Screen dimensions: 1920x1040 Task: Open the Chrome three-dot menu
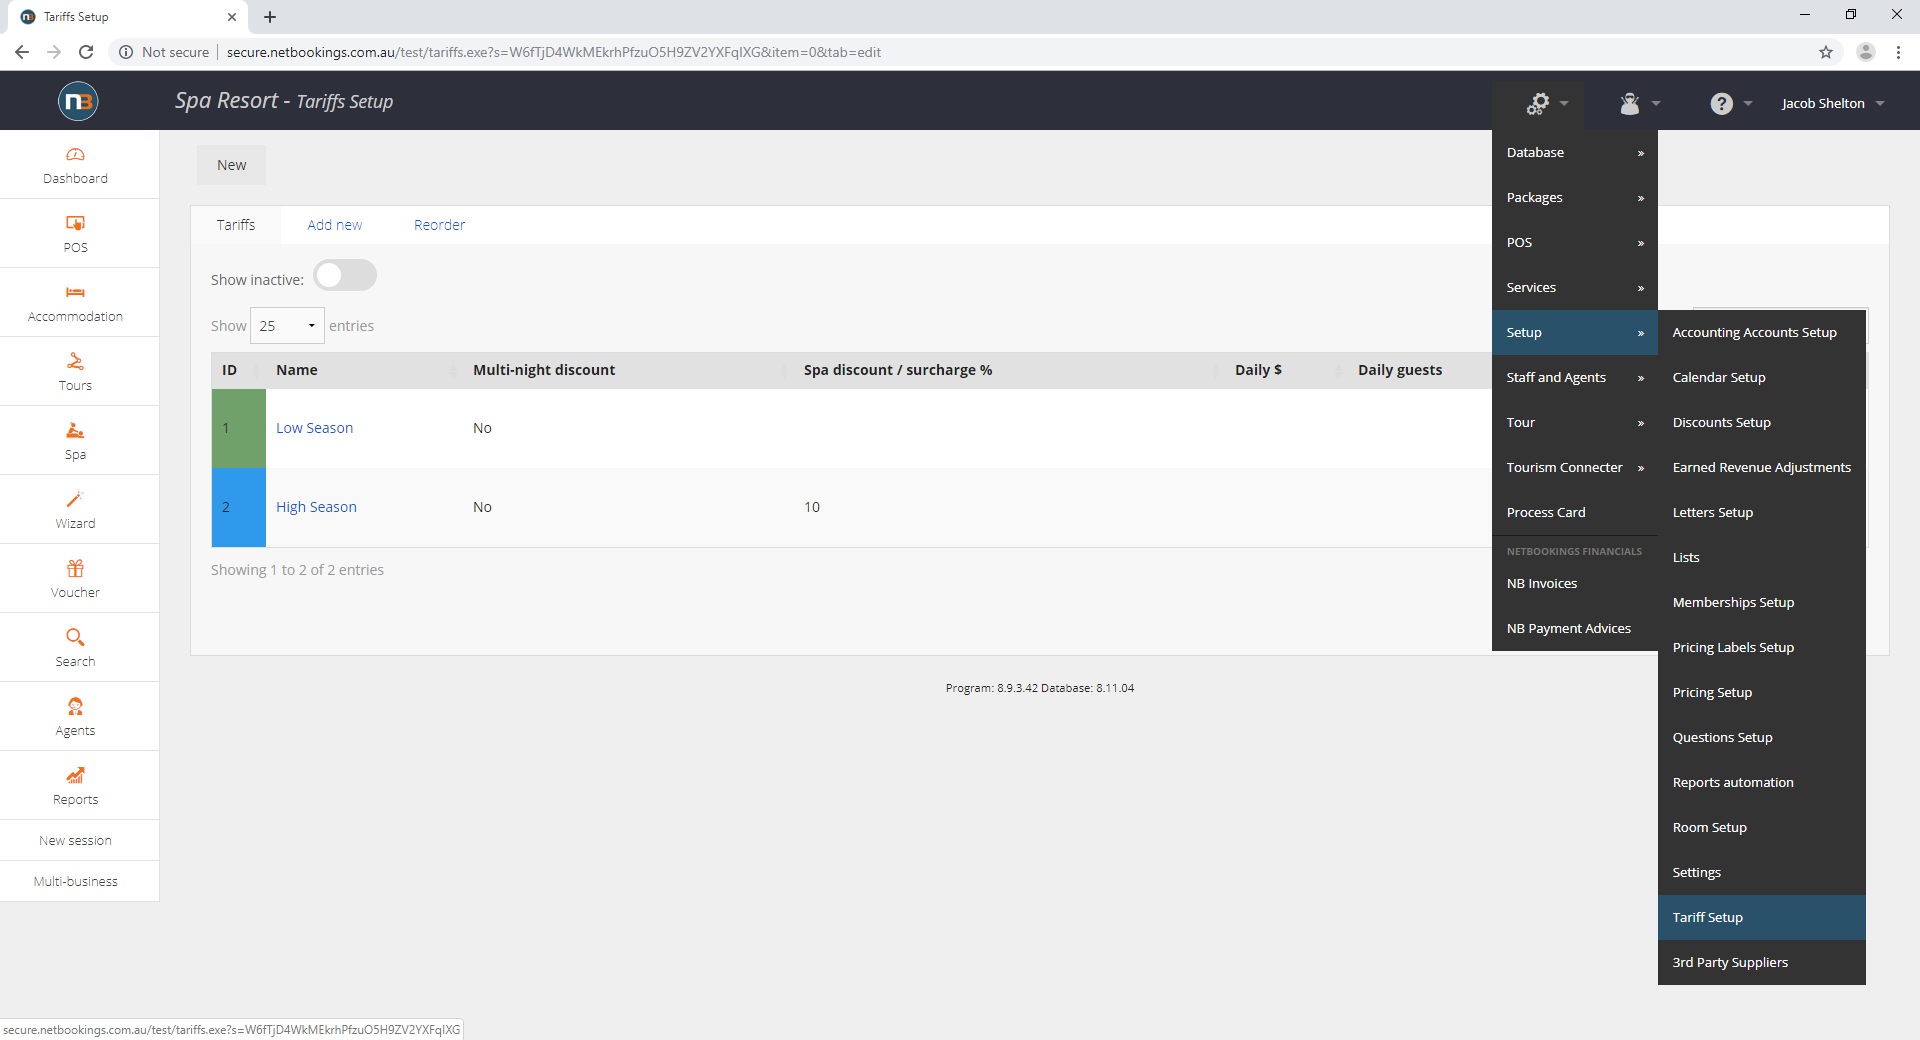tap(1898, 52)
